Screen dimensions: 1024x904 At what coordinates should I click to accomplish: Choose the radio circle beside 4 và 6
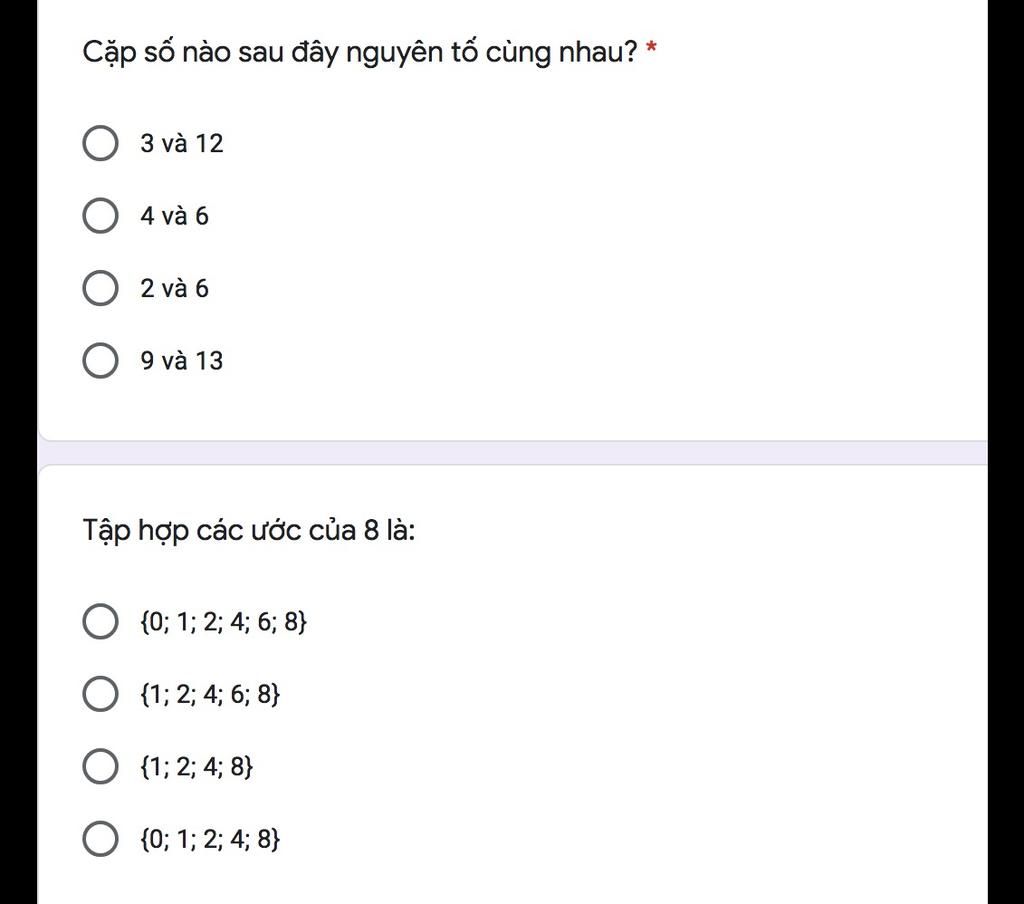(x=99, y=216)
